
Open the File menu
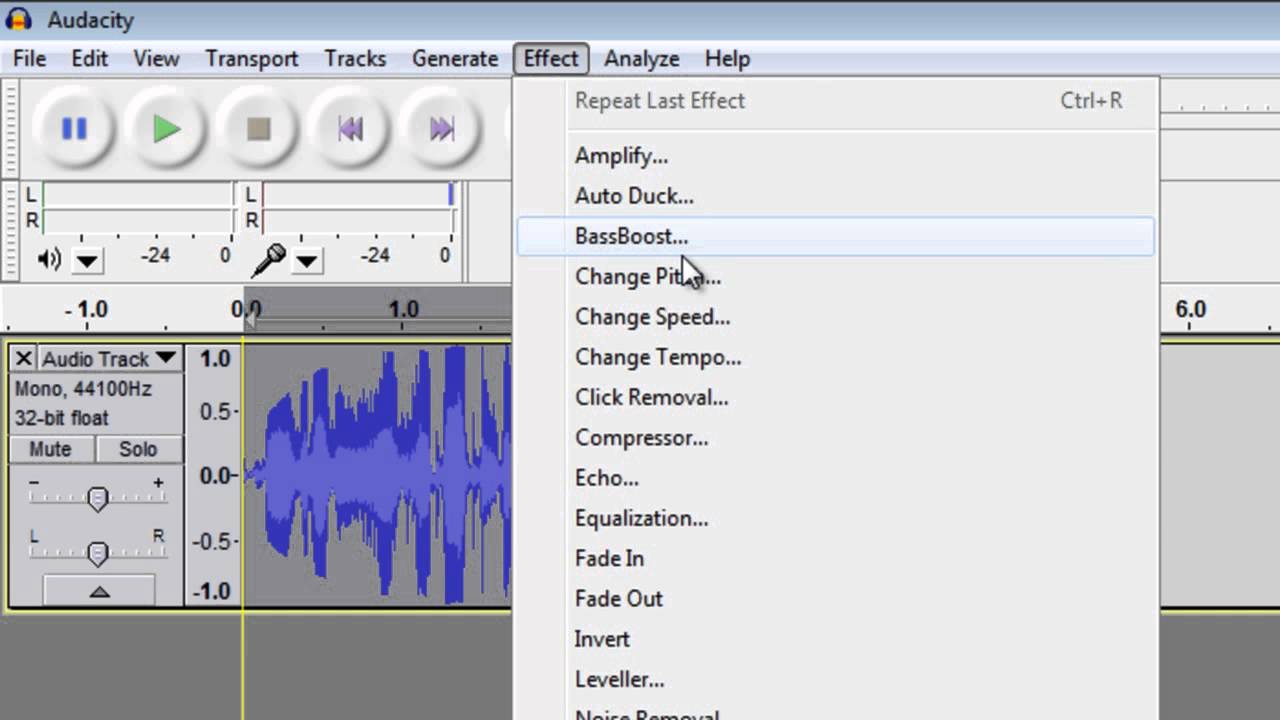coord(29,59)
